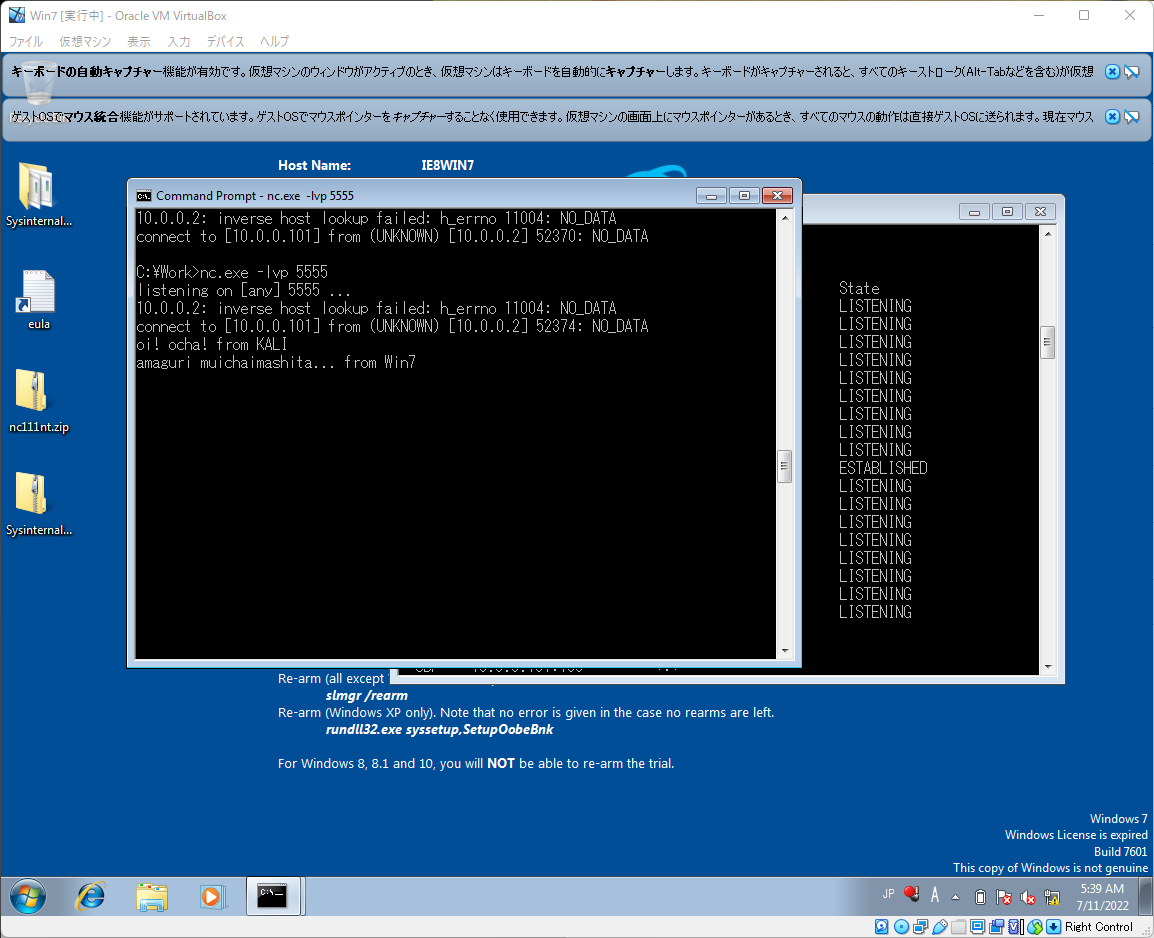Click 'amaguri muichaimashita... from Win7' line
Screen dimensions: 1154x938
click(x=276, y=363)
